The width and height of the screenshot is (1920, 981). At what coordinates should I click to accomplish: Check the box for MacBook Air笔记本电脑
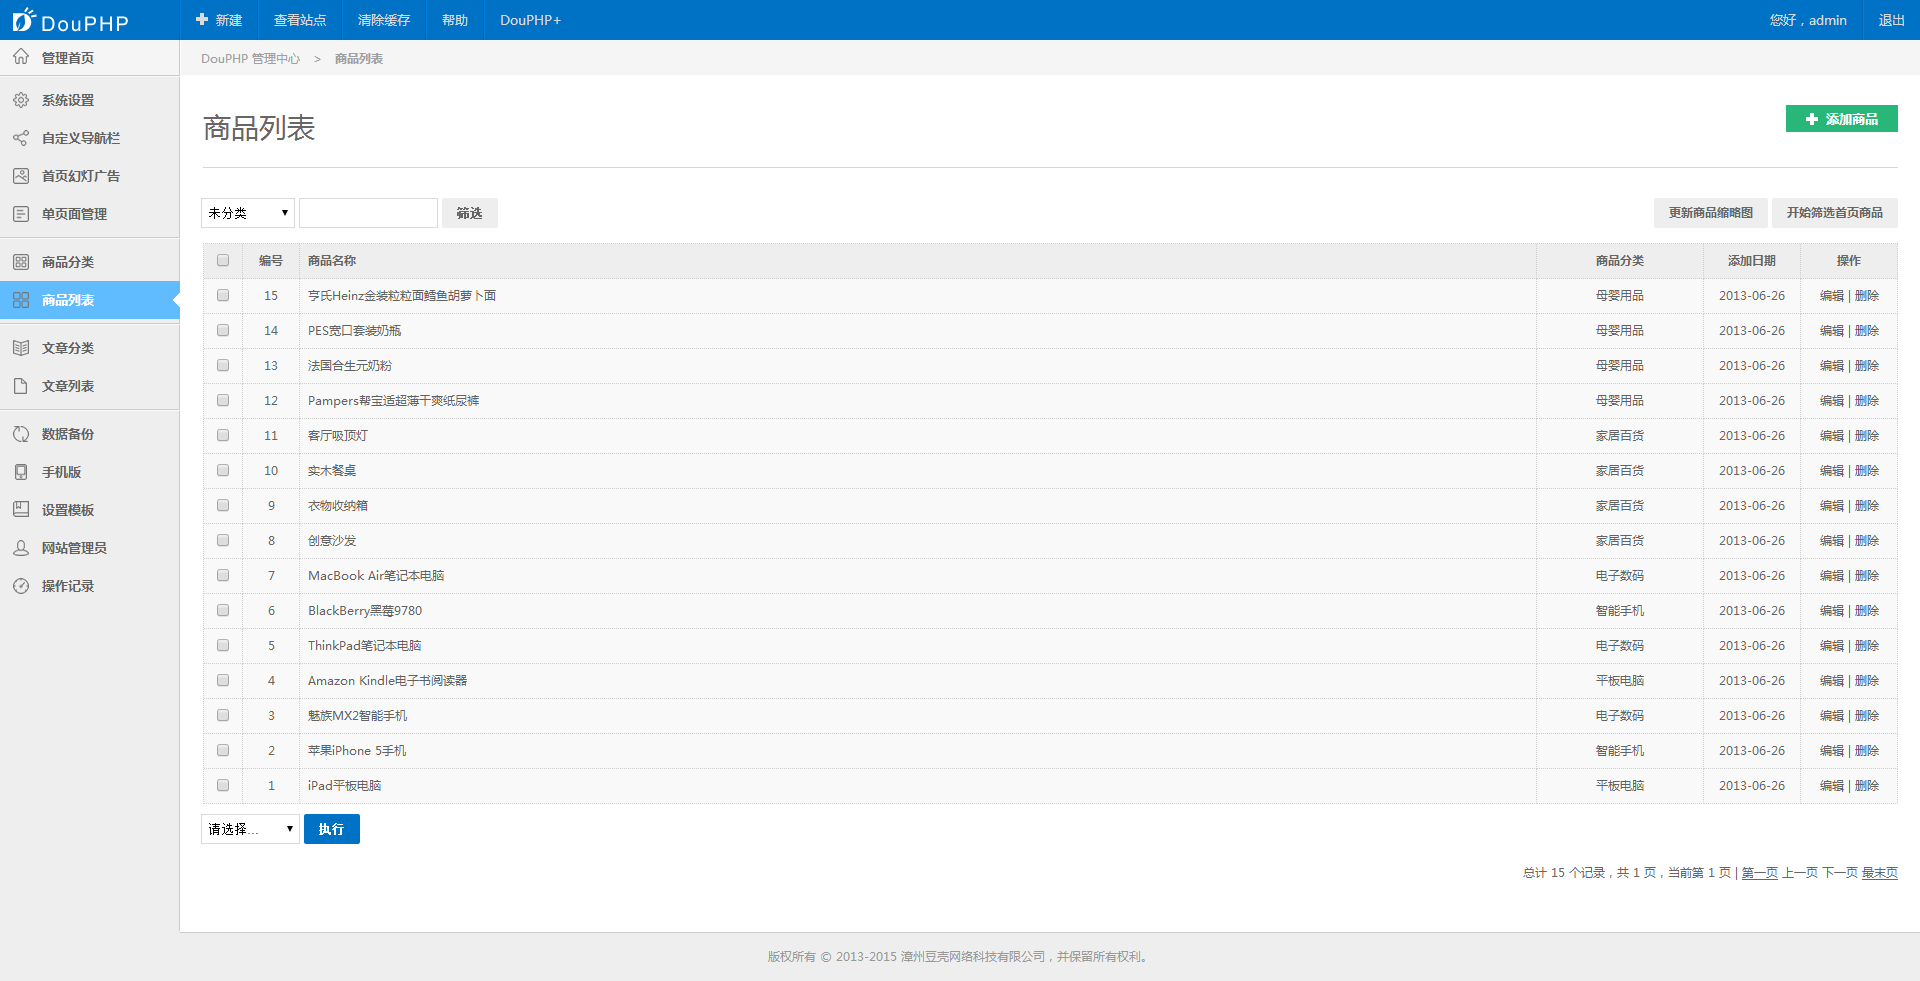pos(223,575)
